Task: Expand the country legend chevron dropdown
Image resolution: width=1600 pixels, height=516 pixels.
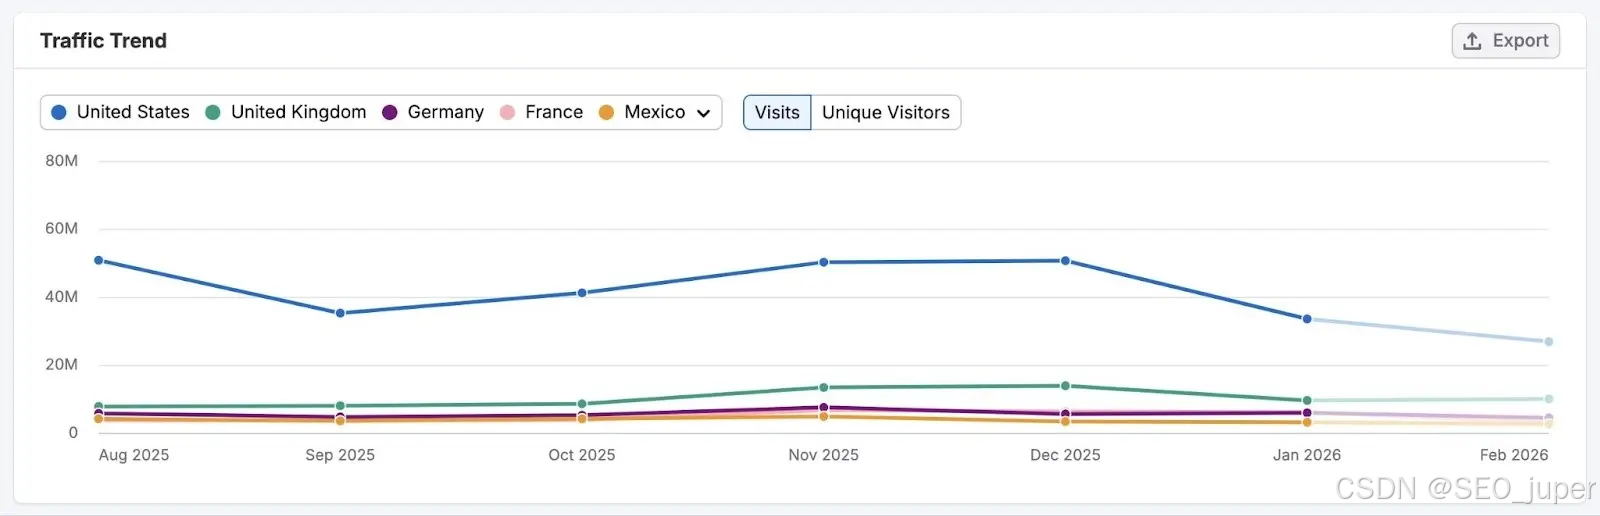Action: pos(703,113)
